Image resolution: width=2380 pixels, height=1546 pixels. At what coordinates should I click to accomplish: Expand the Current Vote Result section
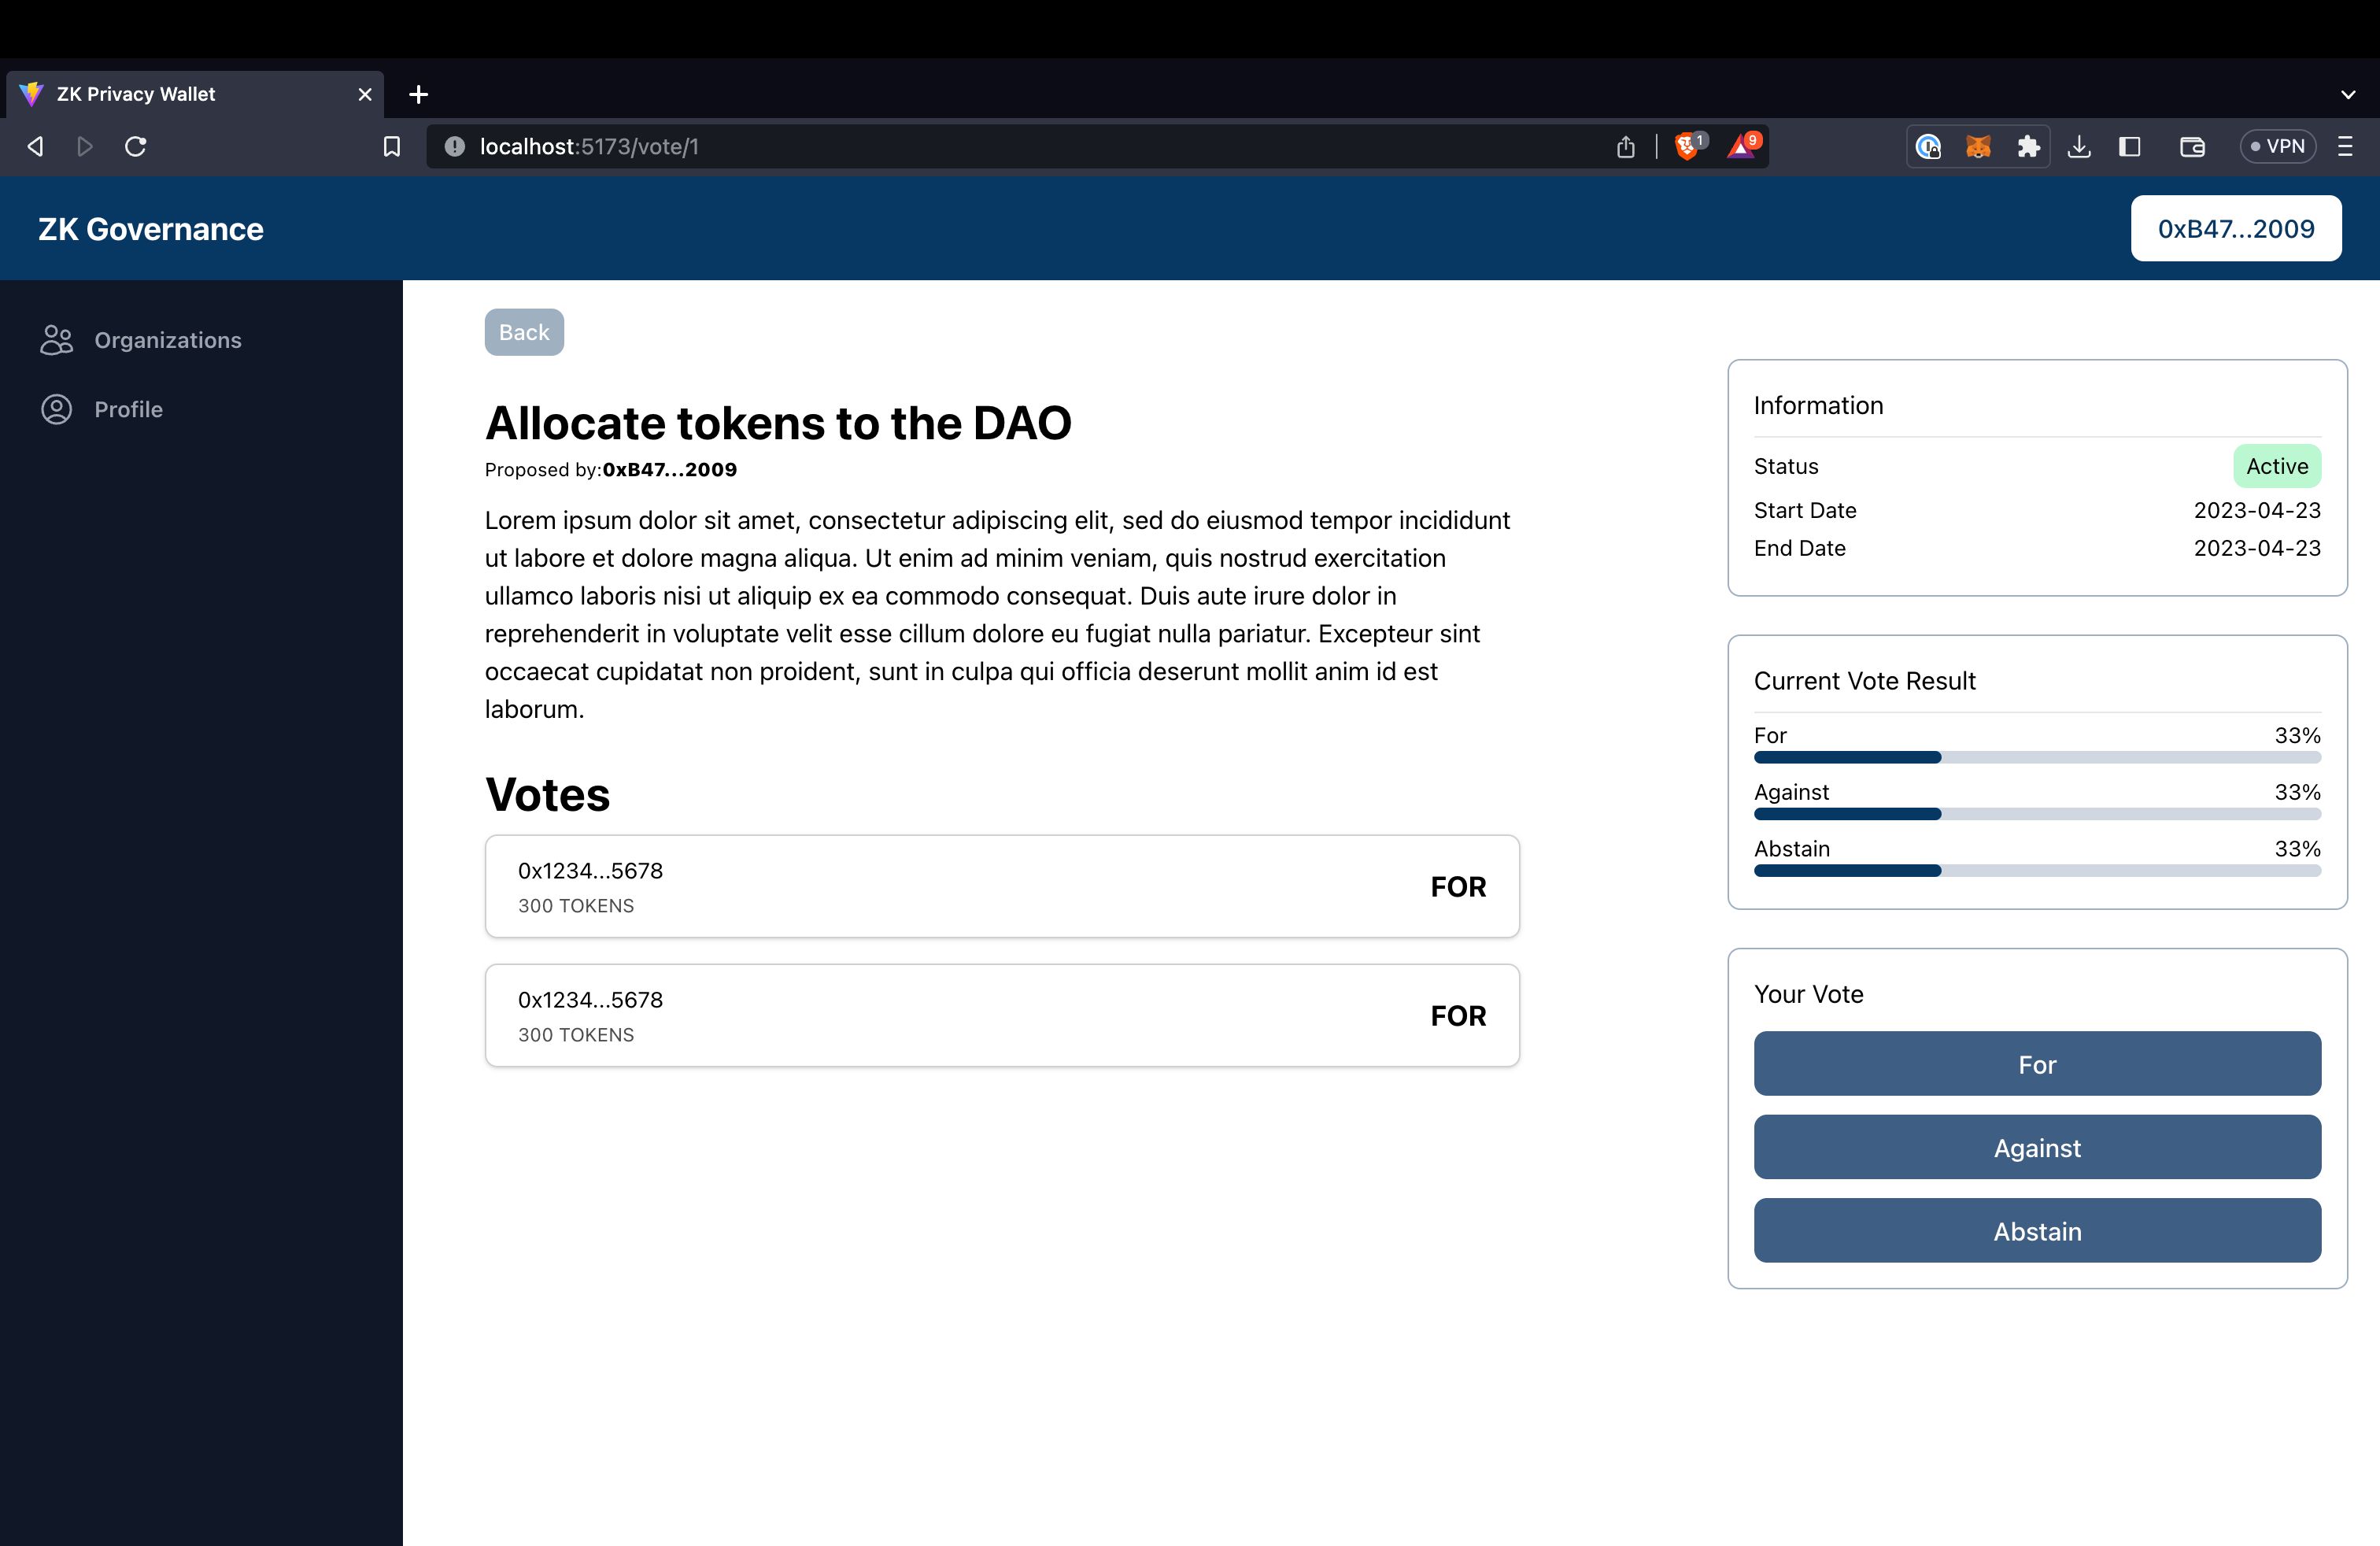click(x=1864, y=680)
